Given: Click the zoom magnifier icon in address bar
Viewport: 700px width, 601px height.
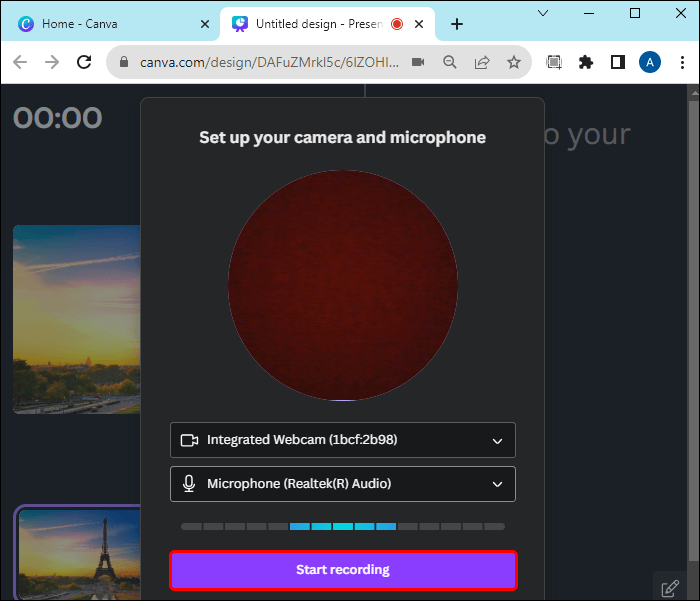Looking at the screenshot, I should point(450,62).
